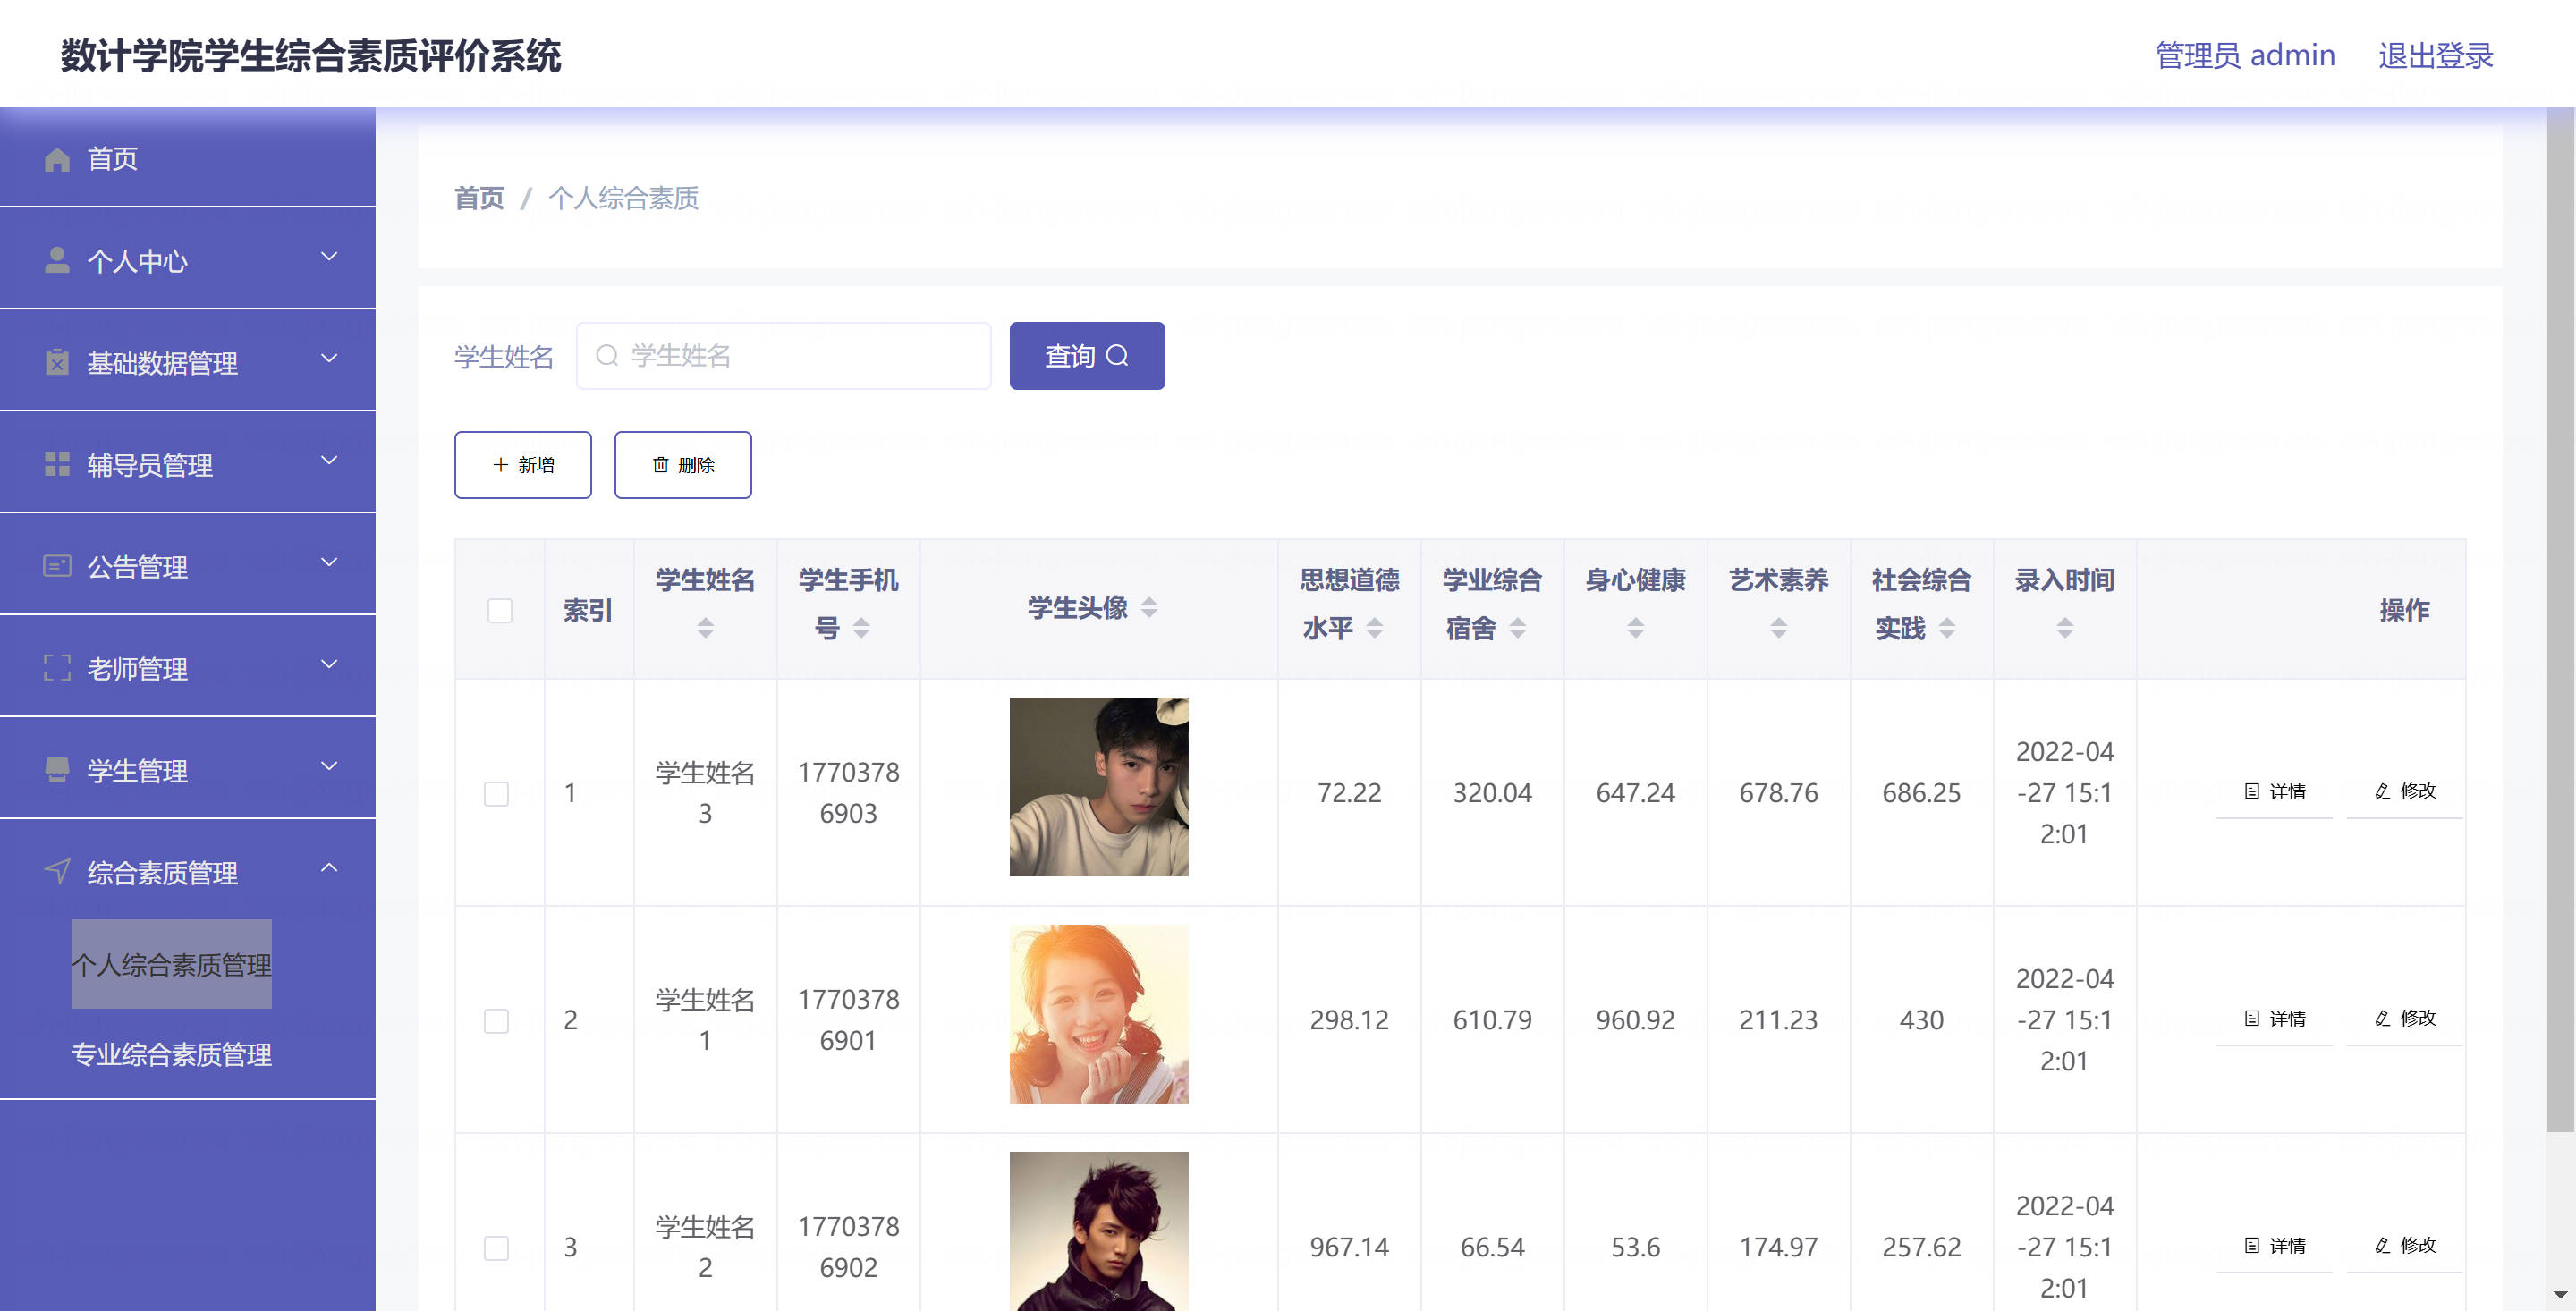Sort by 学生手机号 column arrows
This screenshot has width=2576, height=1311.
coord(861,628)
